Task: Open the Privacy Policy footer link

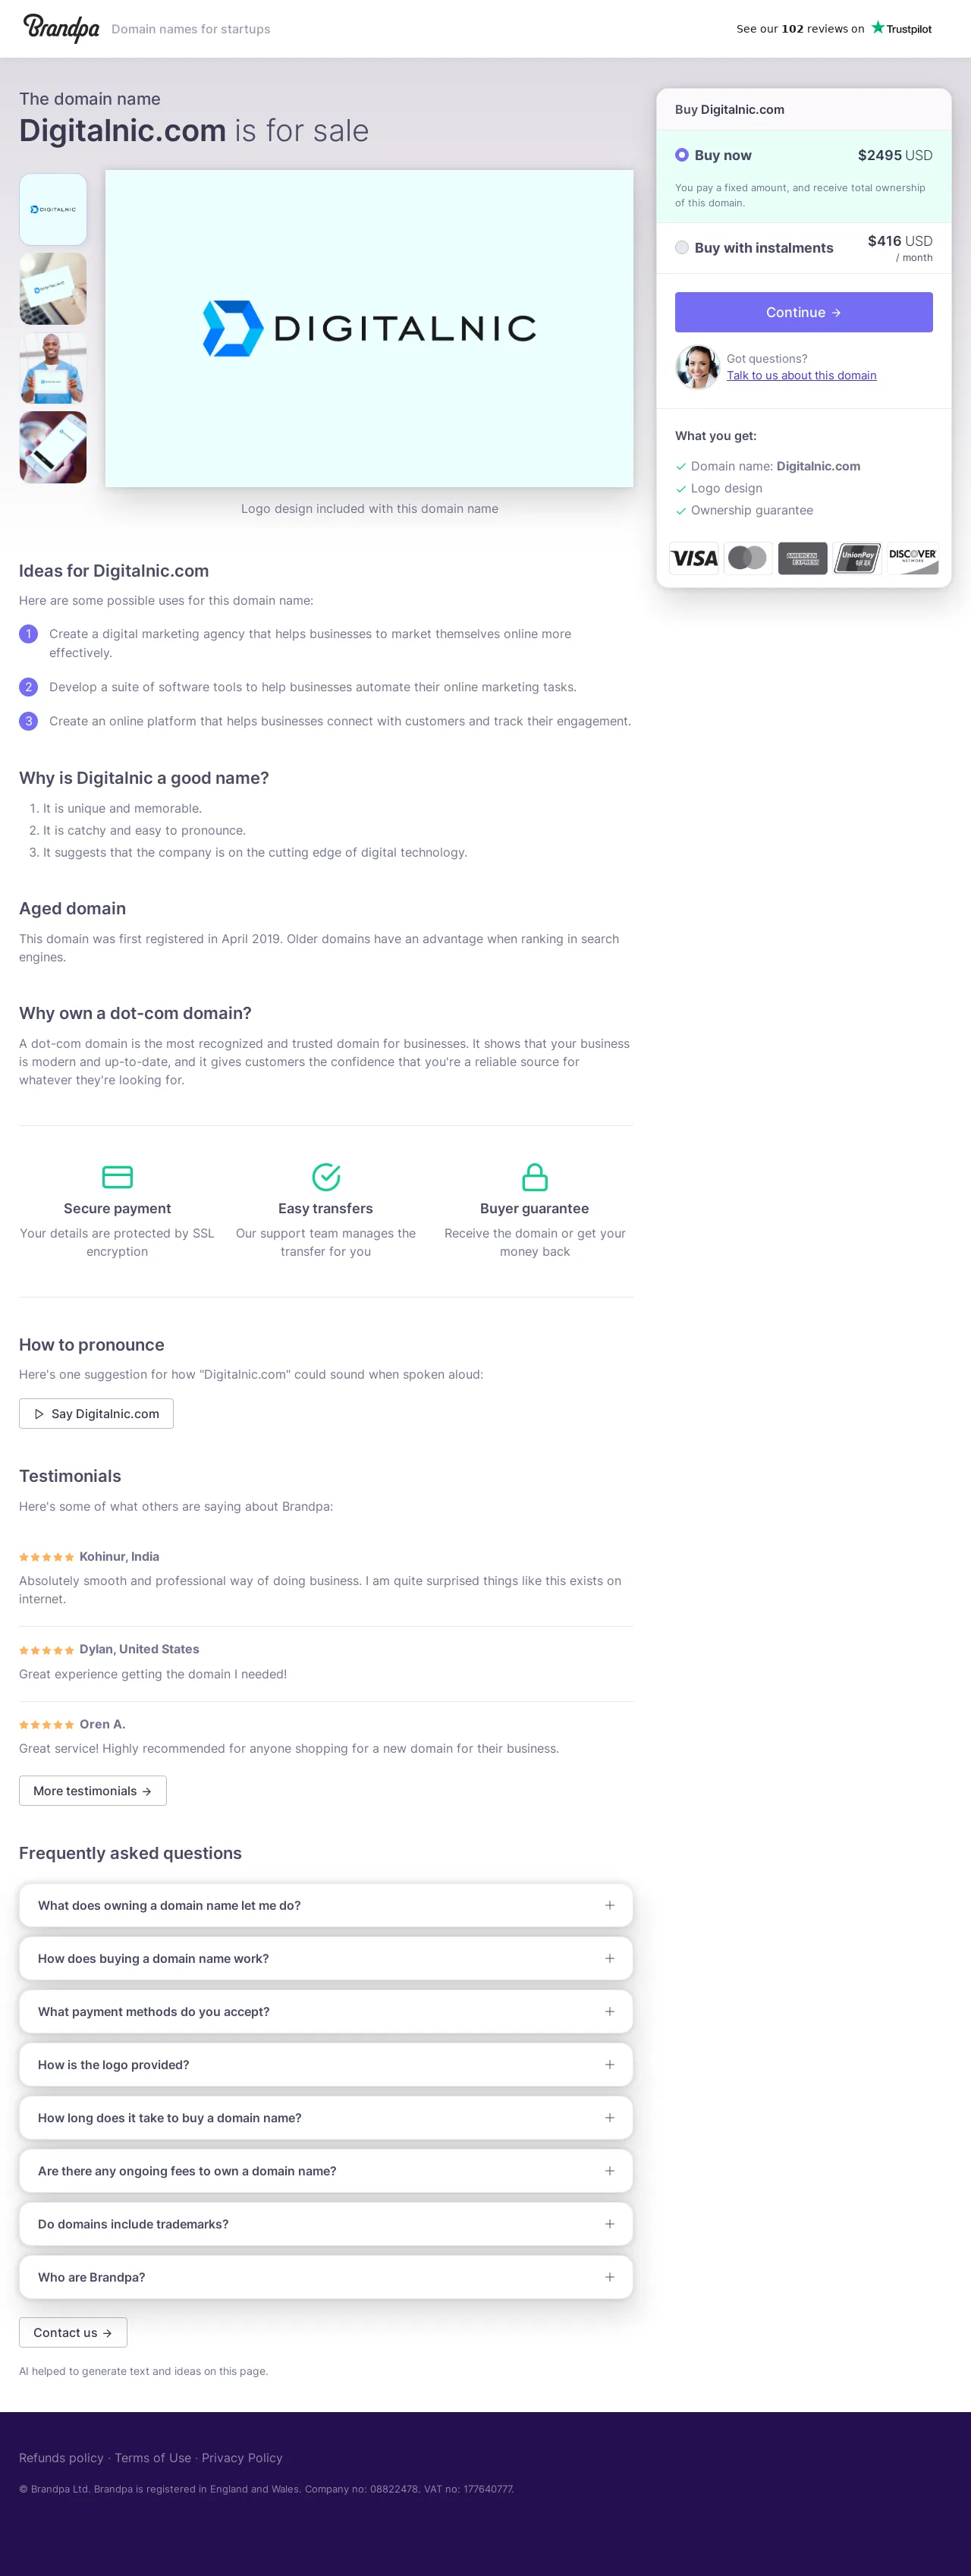Action: pos(242,2457)
